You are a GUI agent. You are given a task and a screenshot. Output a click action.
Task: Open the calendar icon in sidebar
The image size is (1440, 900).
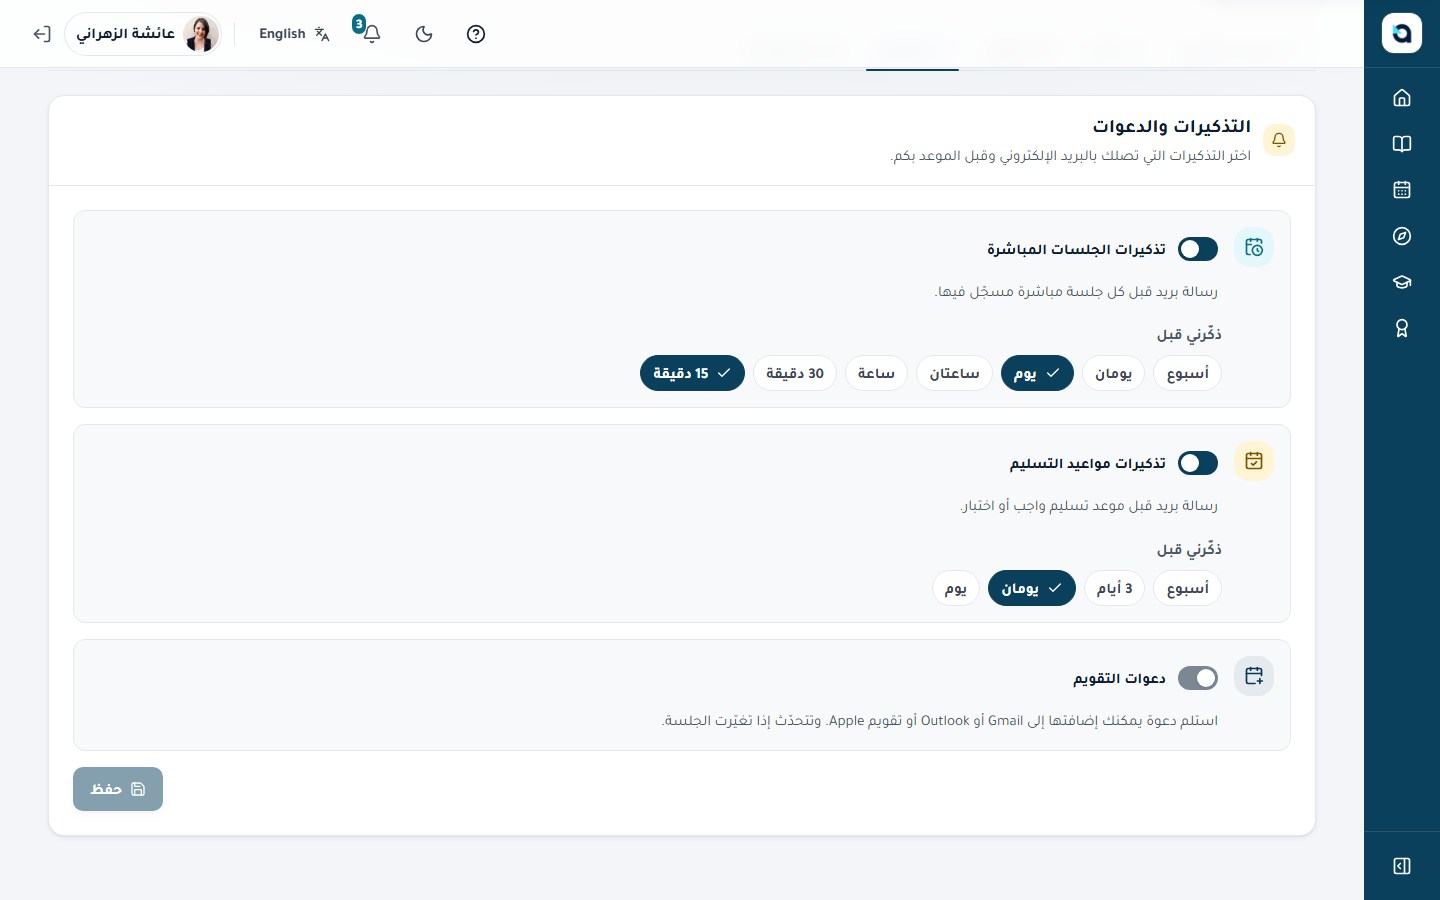point(1402,190)
